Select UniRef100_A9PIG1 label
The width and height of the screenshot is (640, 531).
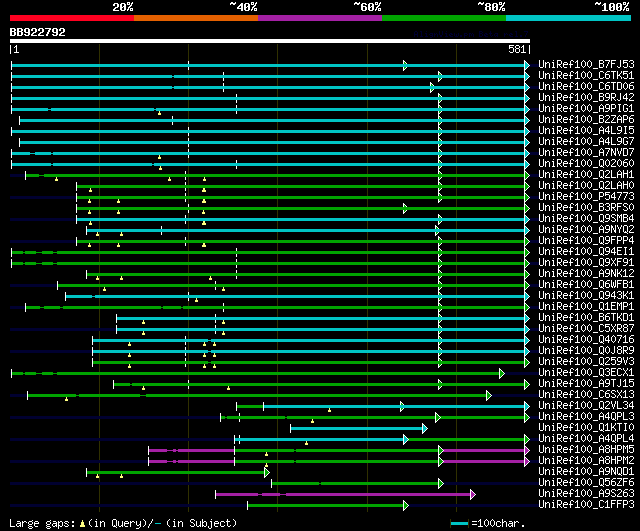point(586,109)
